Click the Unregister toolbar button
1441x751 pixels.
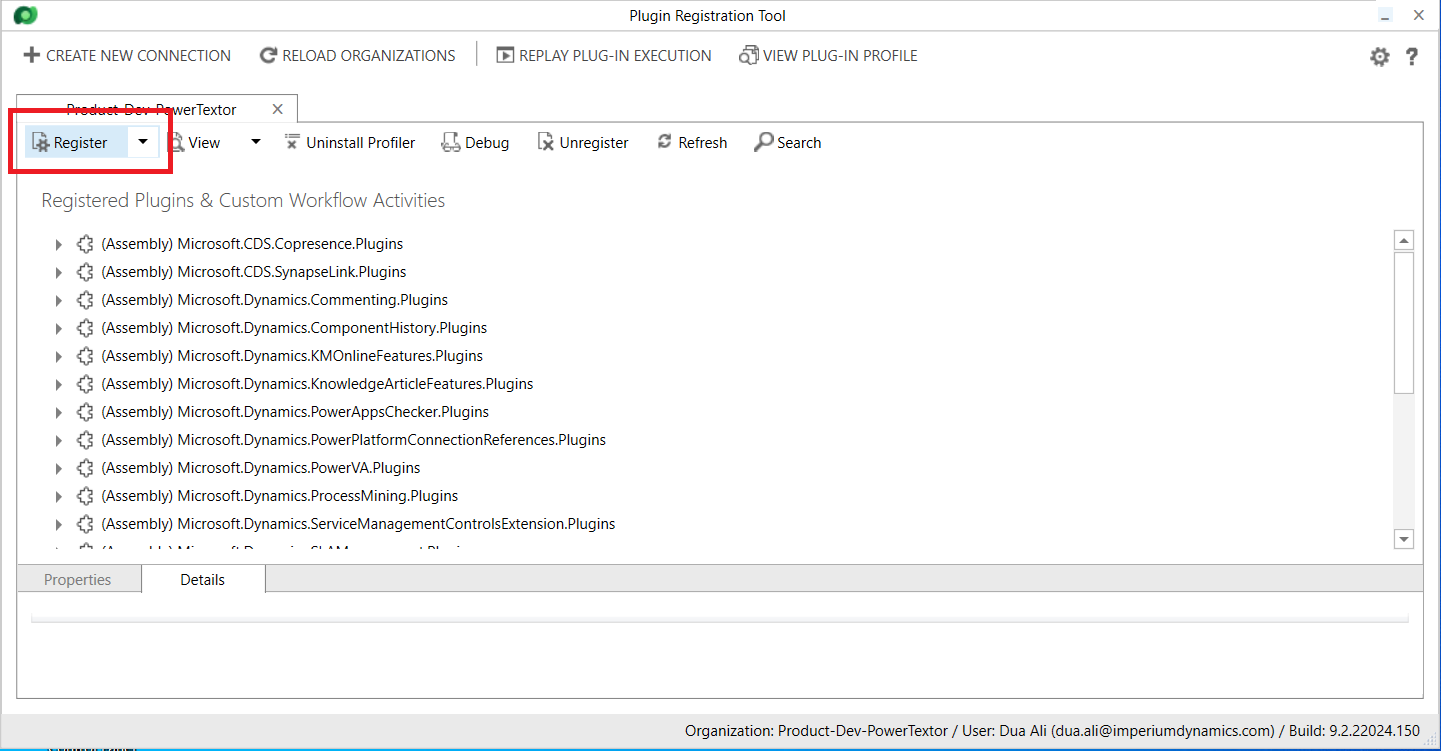click(583, 143)
